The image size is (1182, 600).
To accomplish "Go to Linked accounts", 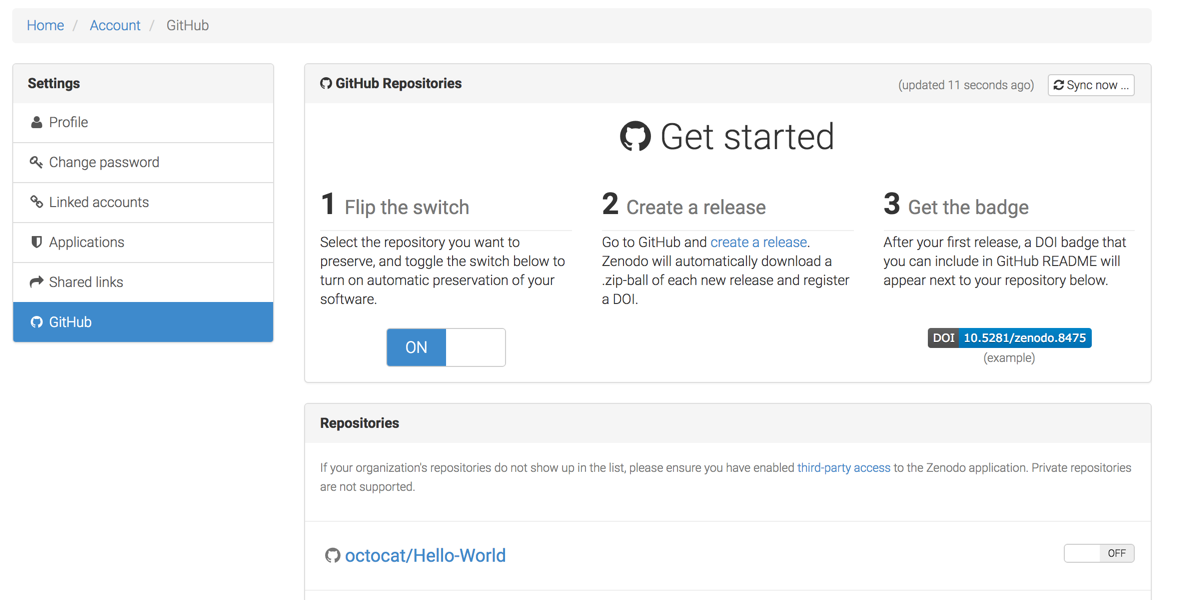I will tap(143, 202).
